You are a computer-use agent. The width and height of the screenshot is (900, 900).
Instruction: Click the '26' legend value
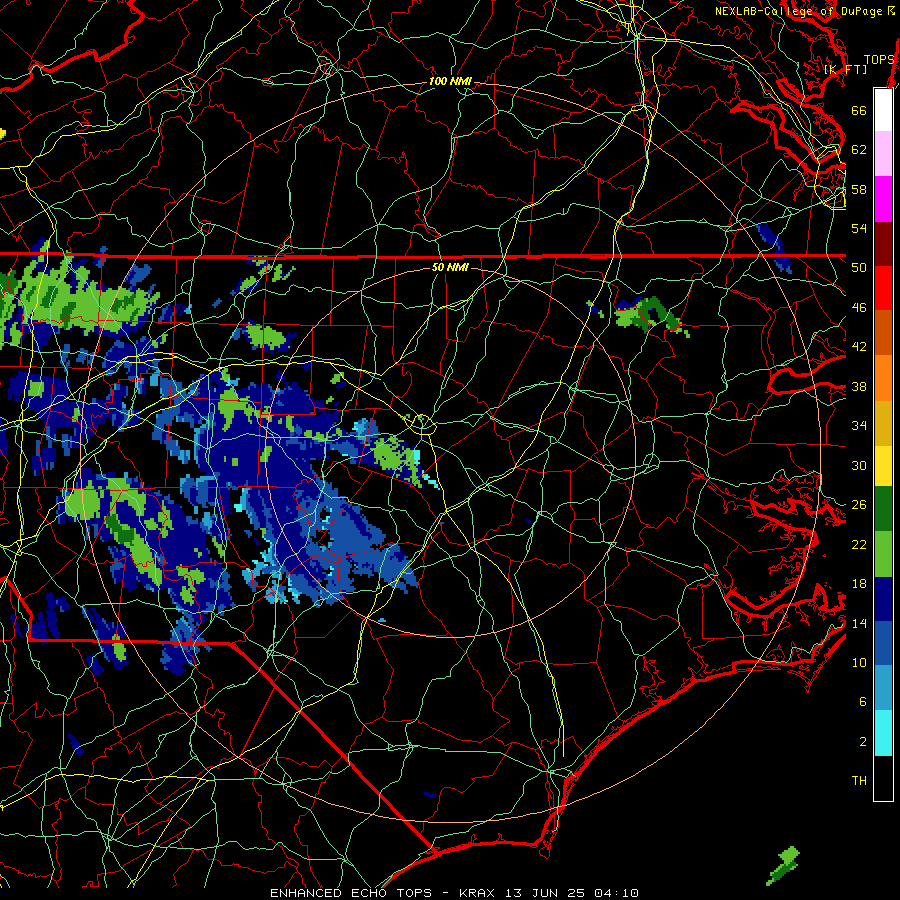859,505
